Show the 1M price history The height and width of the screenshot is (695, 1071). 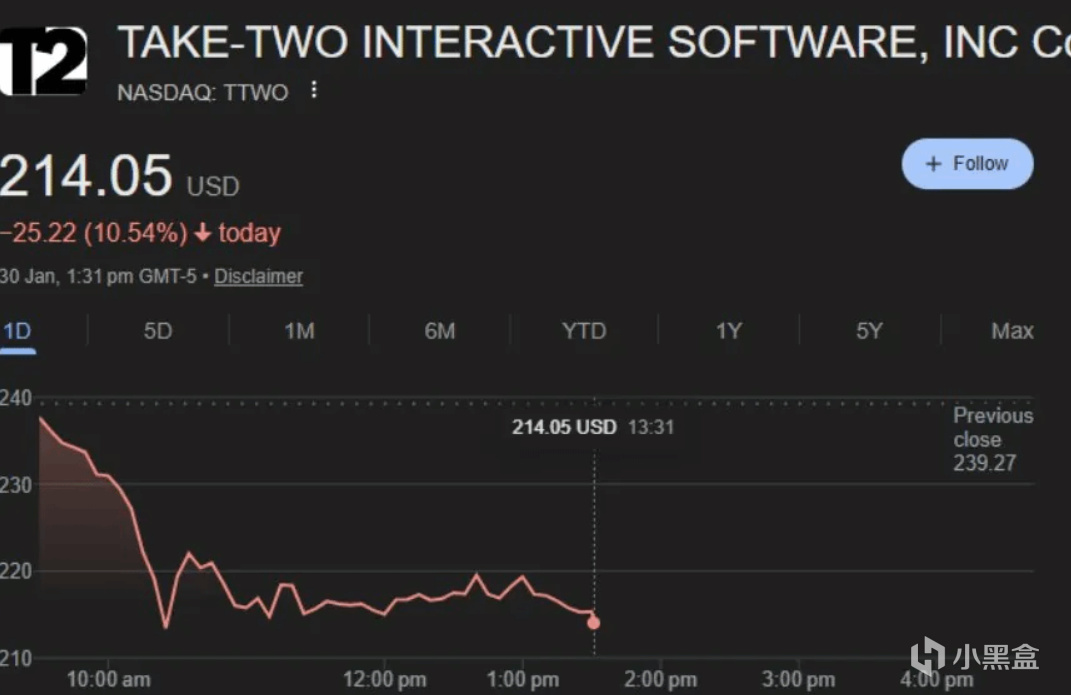(x=299, y=331)
